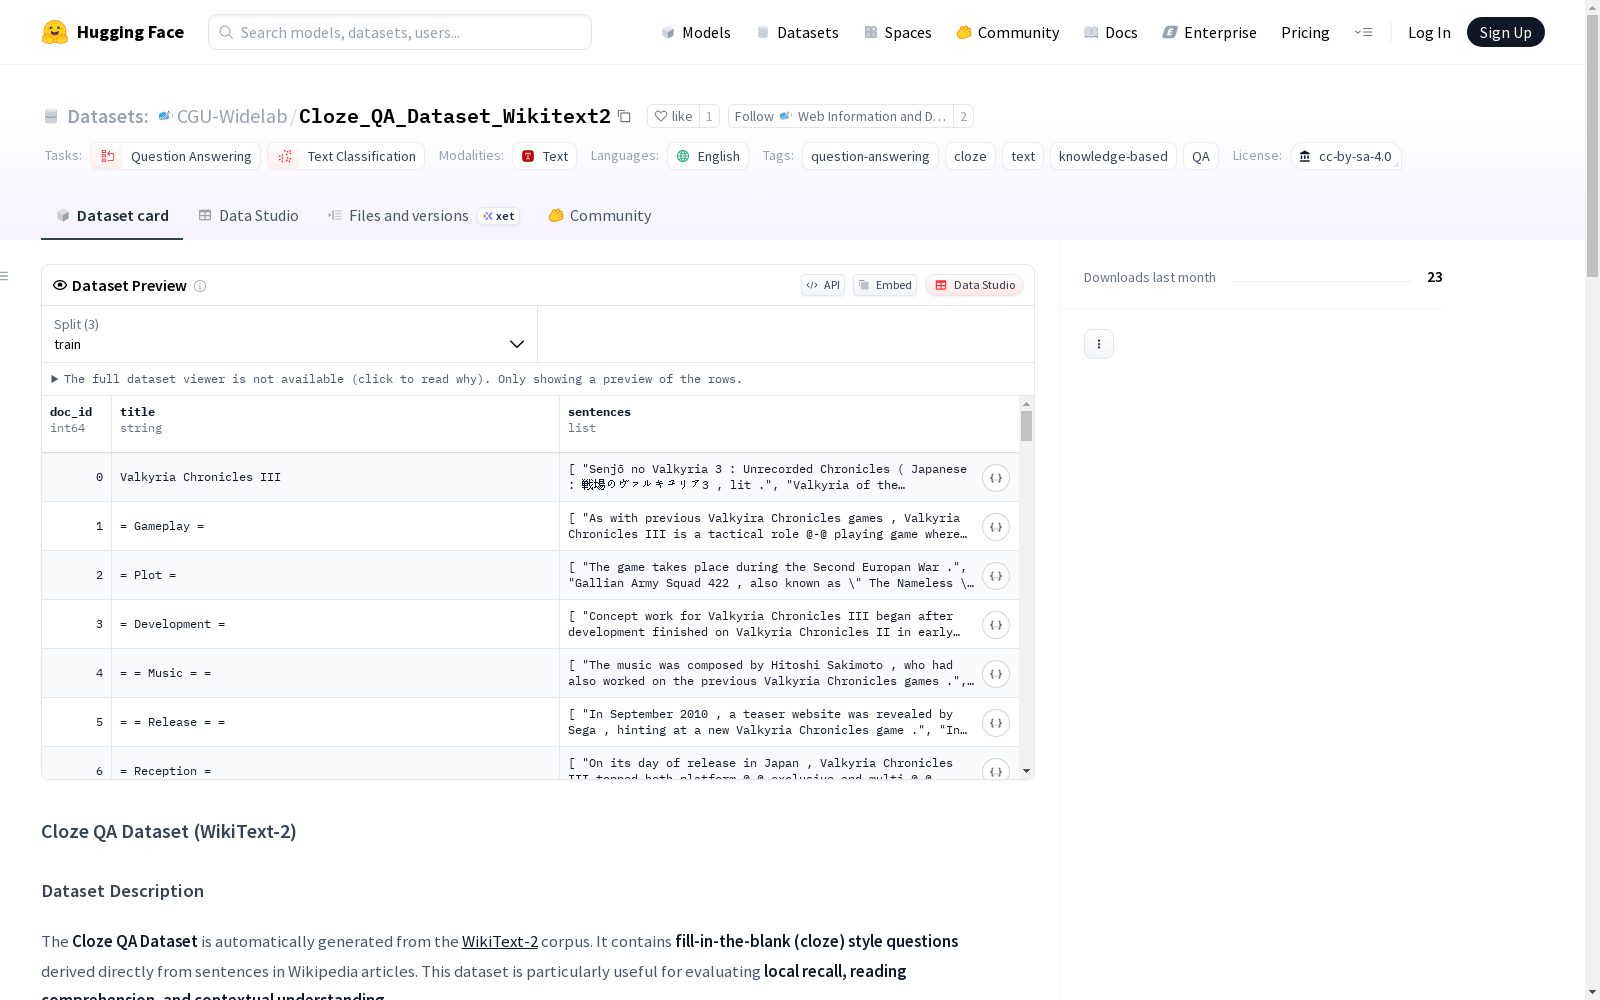
Task: Click the Sign Up button
Action: [1505, 32]
